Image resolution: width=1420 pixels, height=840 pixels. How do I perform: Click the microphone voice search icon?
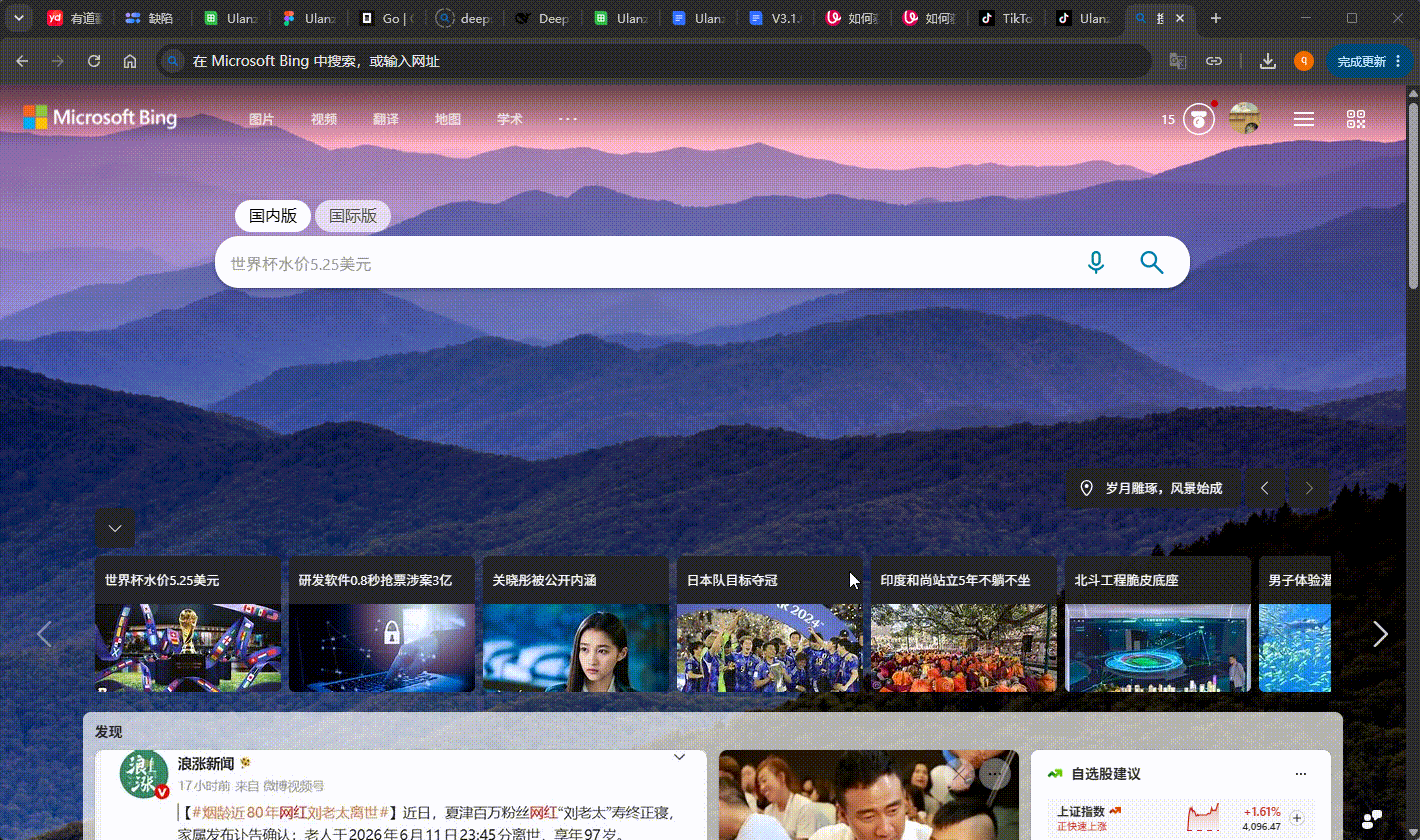click(1096, 262)
